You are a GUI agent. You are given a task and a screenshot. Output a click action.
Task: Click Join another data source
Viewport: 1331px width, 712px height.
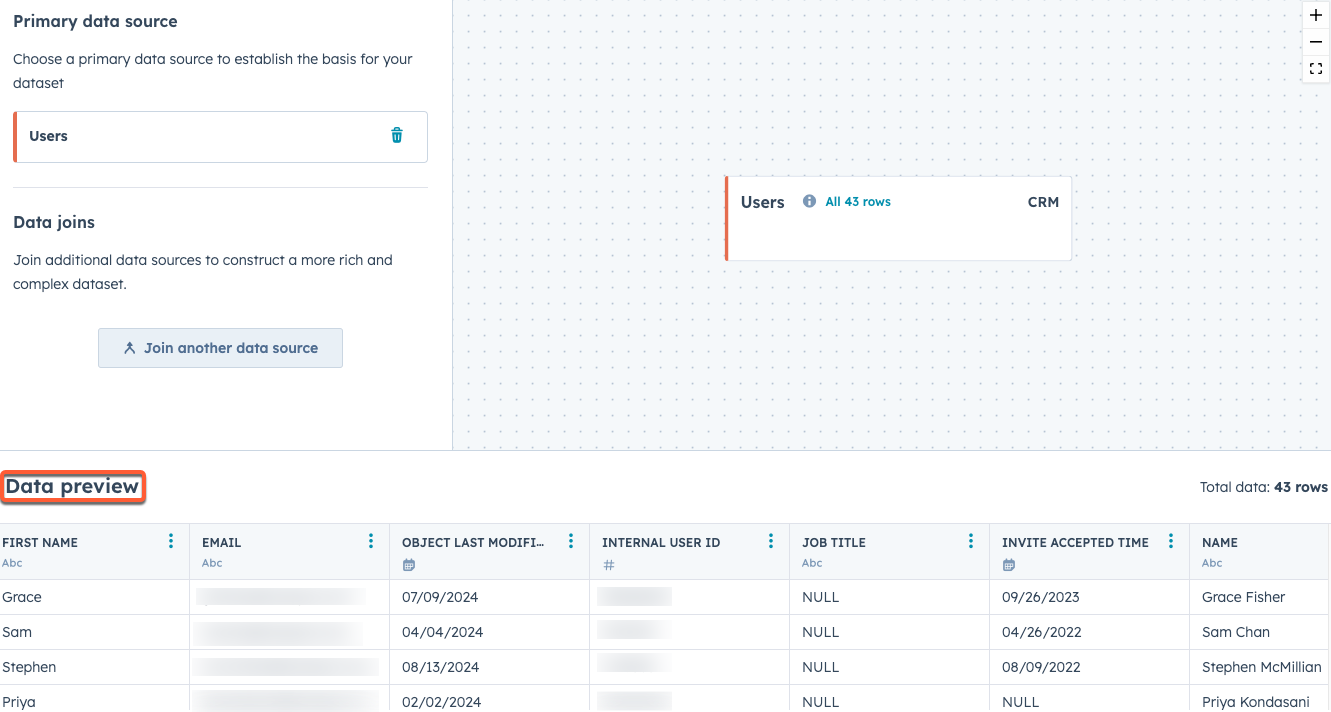219,348
